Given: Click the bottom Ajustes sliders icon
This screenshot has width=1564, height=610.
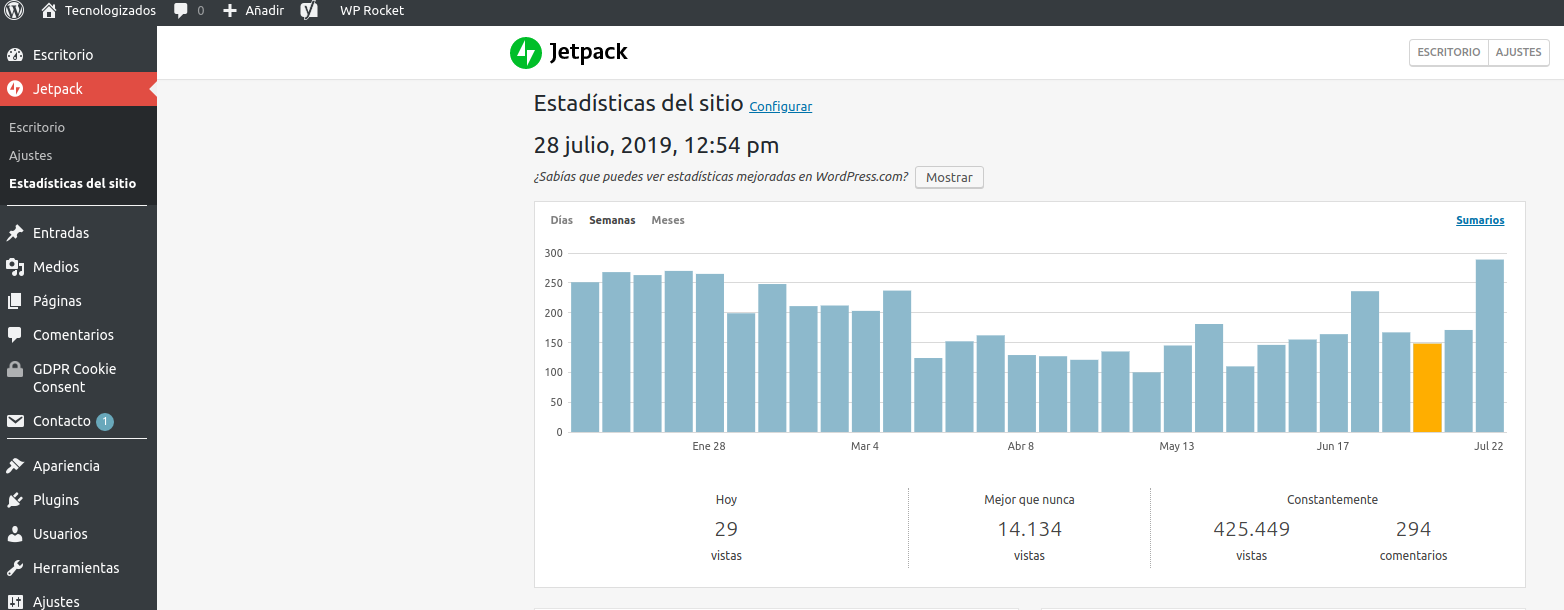Looking at the screenshot, I should click(x=15, y=601).
